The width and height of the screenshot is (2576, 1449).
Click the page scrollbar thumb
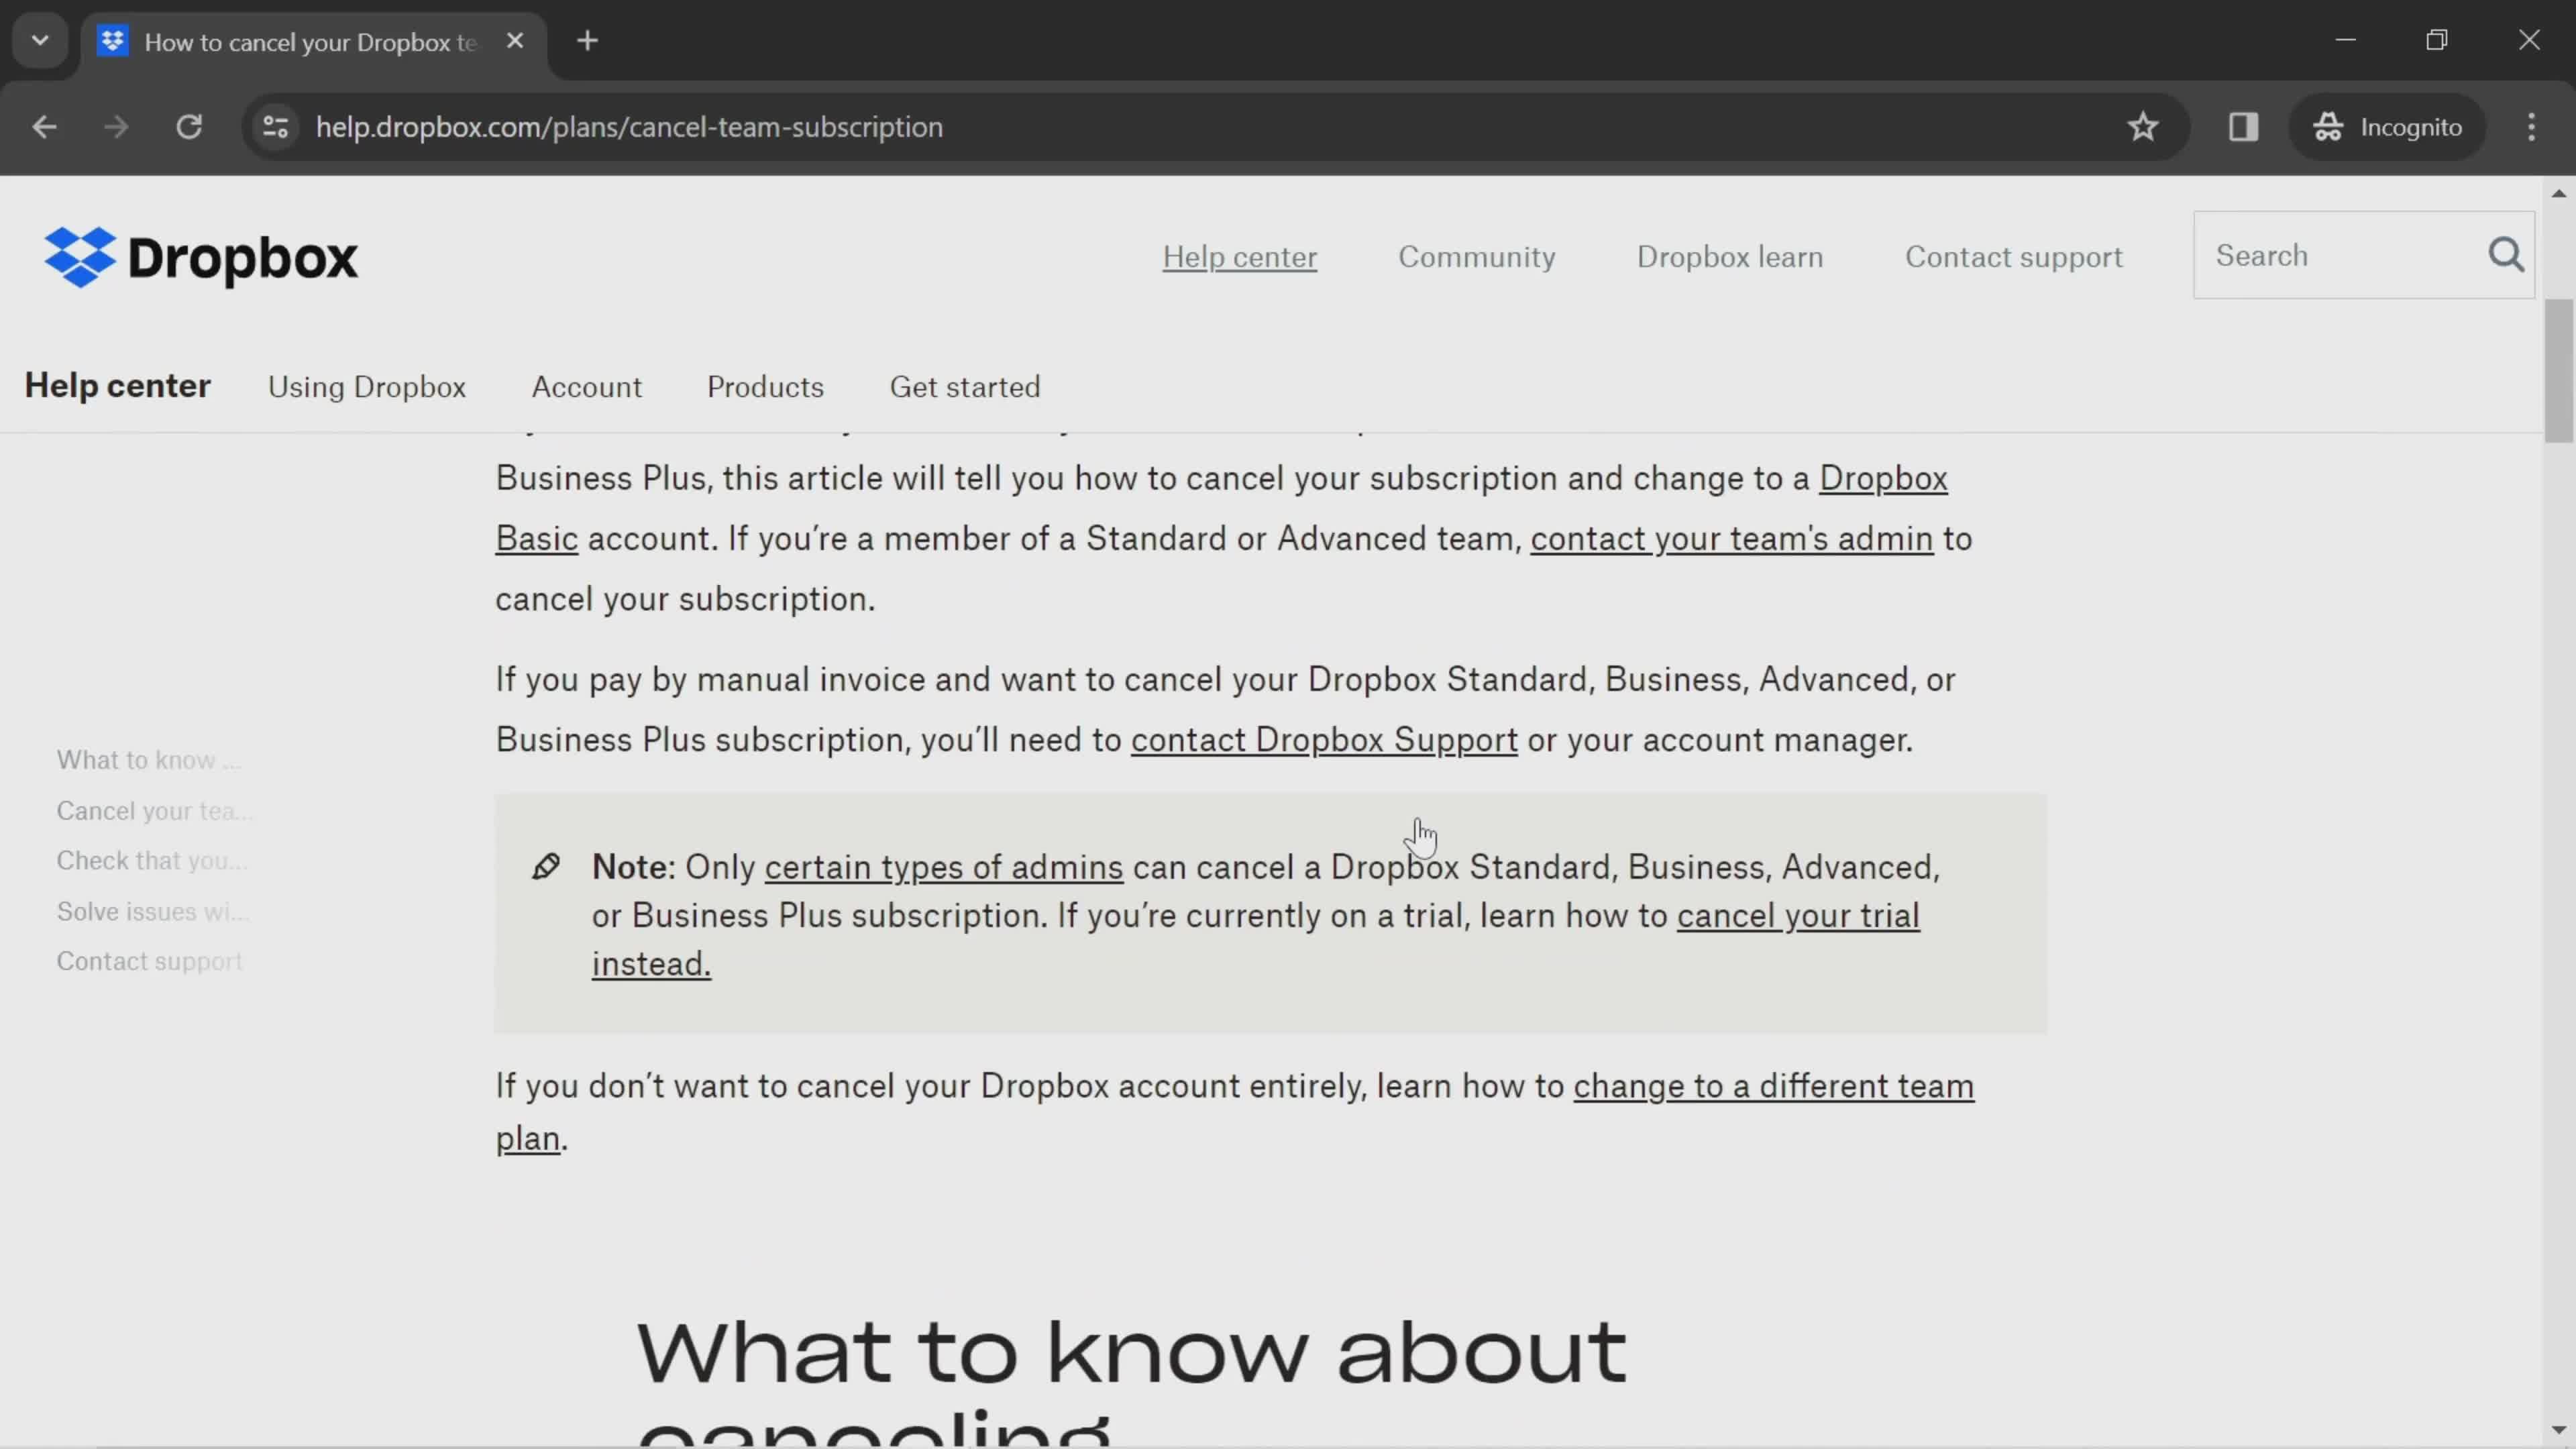(2558, 370)
